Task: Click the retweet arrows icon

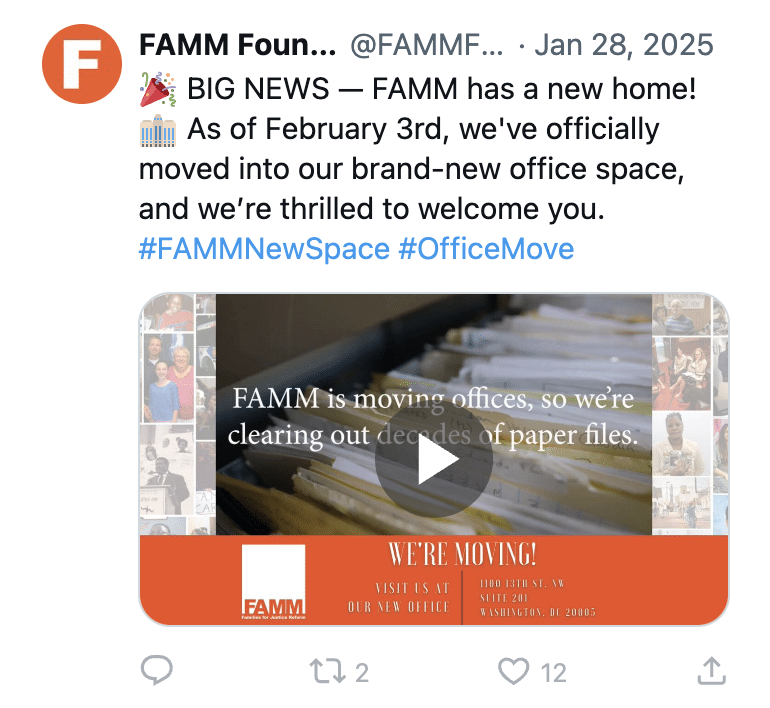Action: 327,671
